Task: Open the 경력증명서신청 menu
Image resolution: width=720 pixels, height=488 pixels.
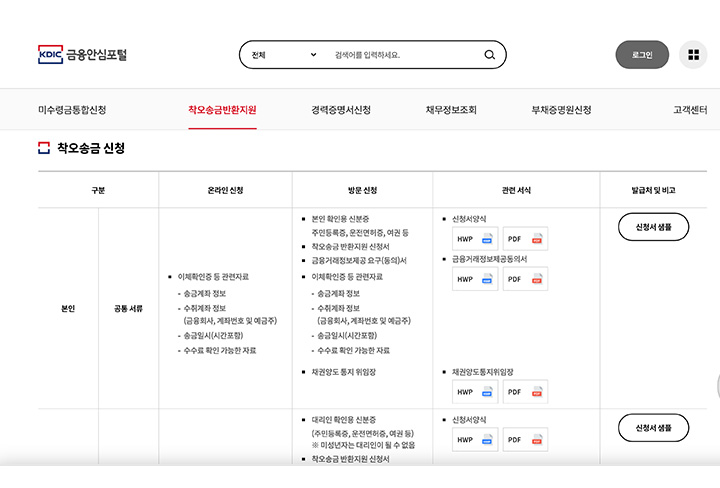Action: point(341,110)
